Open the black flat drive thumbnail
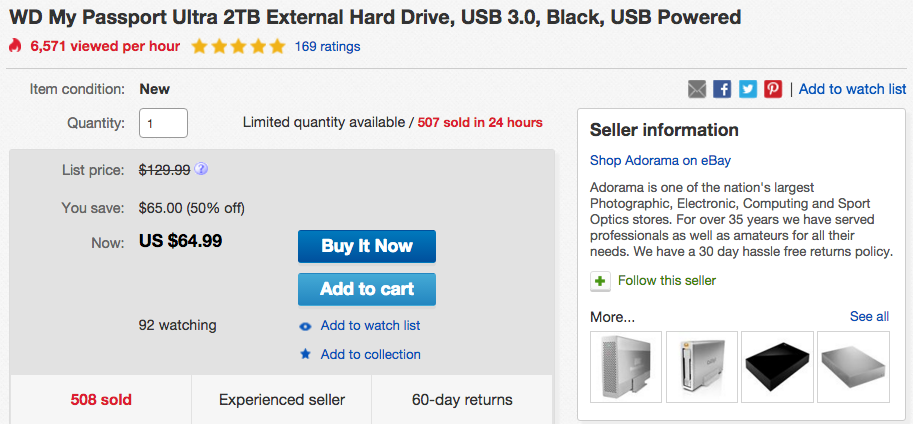Viewport: 913px width, 424px height. (x=777, y=366)
